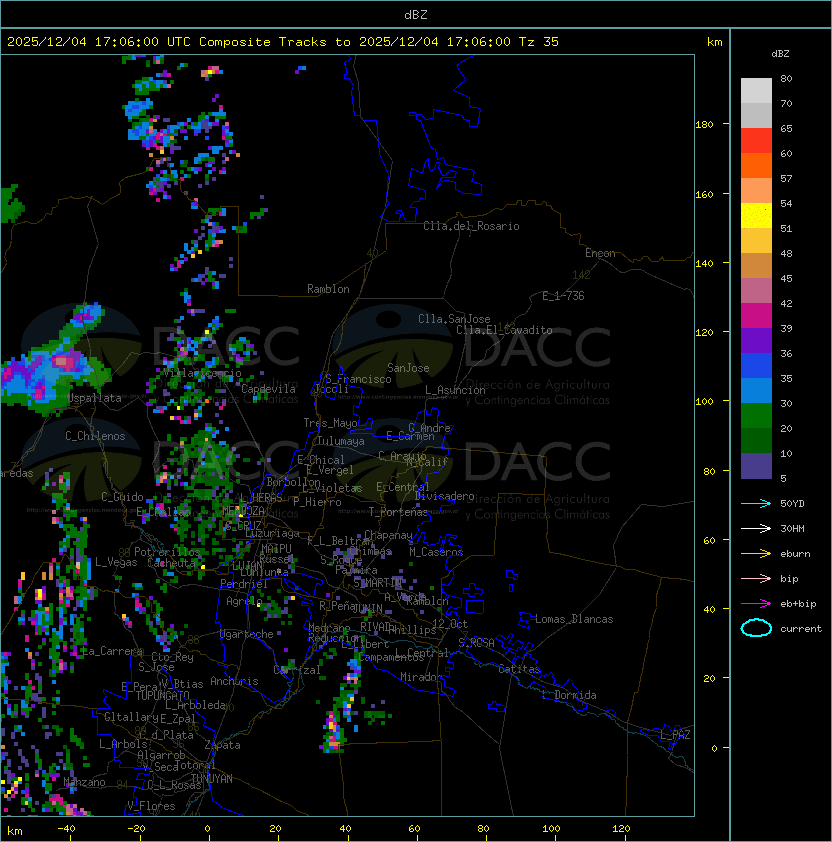This screenshot has width=832, height=842.
Task: Click the '-20' horizontal axis tick
Action: (x=136, y=829)
